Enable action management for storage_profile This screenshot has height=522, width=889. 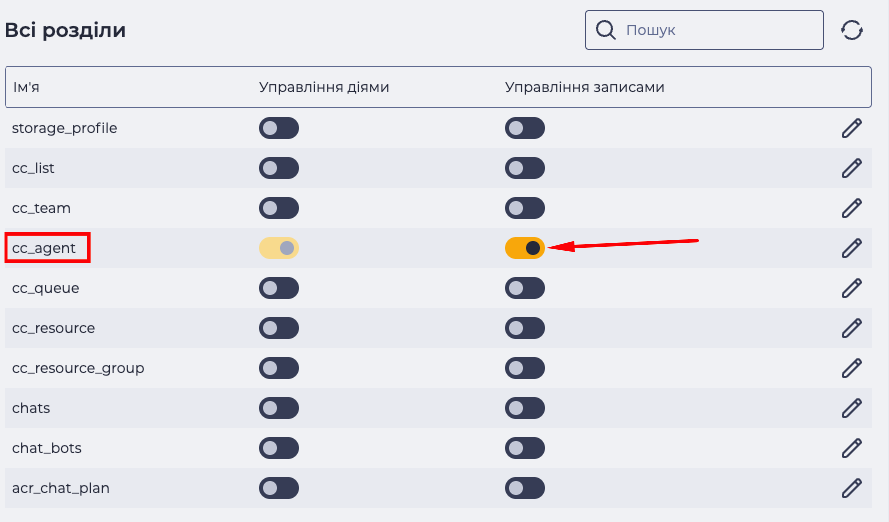click(x=279, y=128)
